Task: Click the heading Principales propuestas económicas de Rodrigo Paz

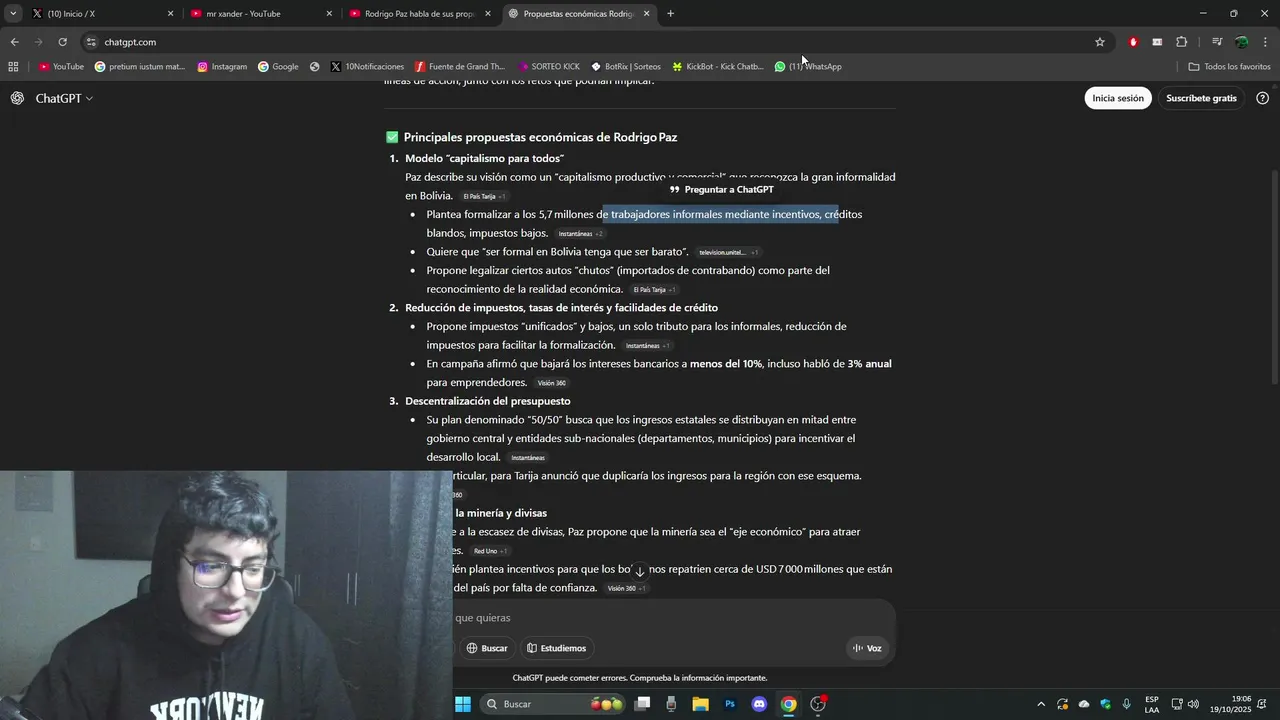Action: [x=540, y=137]
